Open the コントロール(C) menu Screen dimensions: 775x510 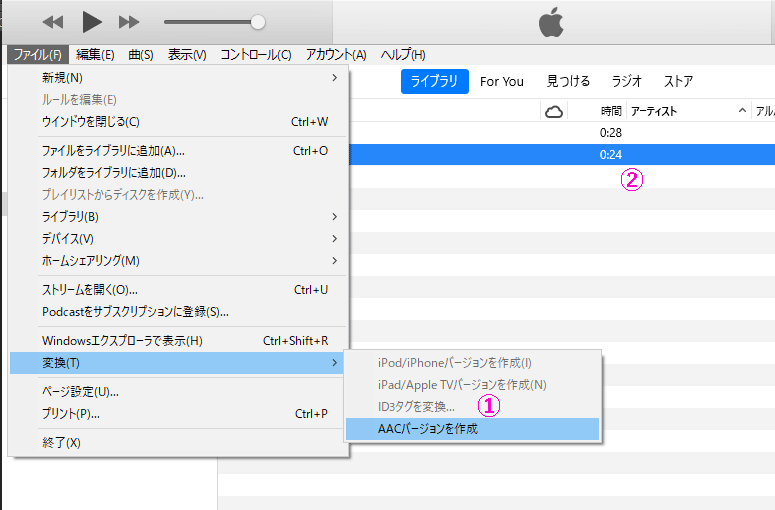point(256,54)
